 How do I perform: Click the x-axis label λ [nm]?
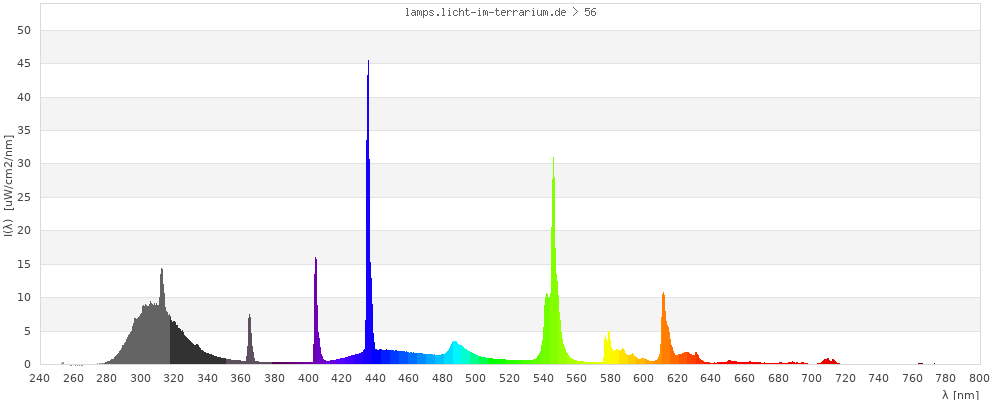click(x=960, y=394)
